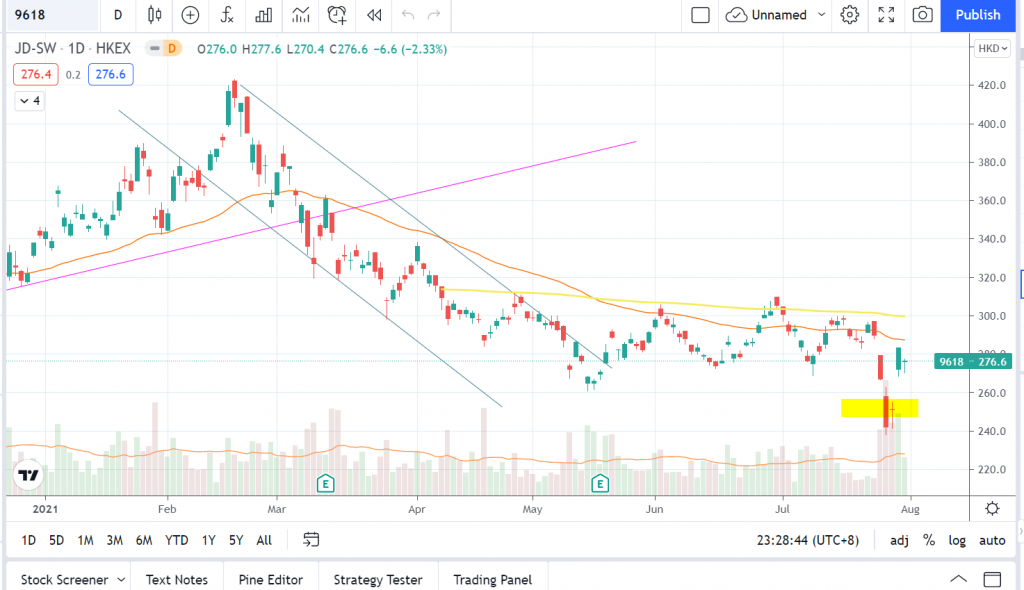Take a snapshot with camera icon
This screenshot has width=1024, height=590.
pyautogui.click(x=922, y=15)
